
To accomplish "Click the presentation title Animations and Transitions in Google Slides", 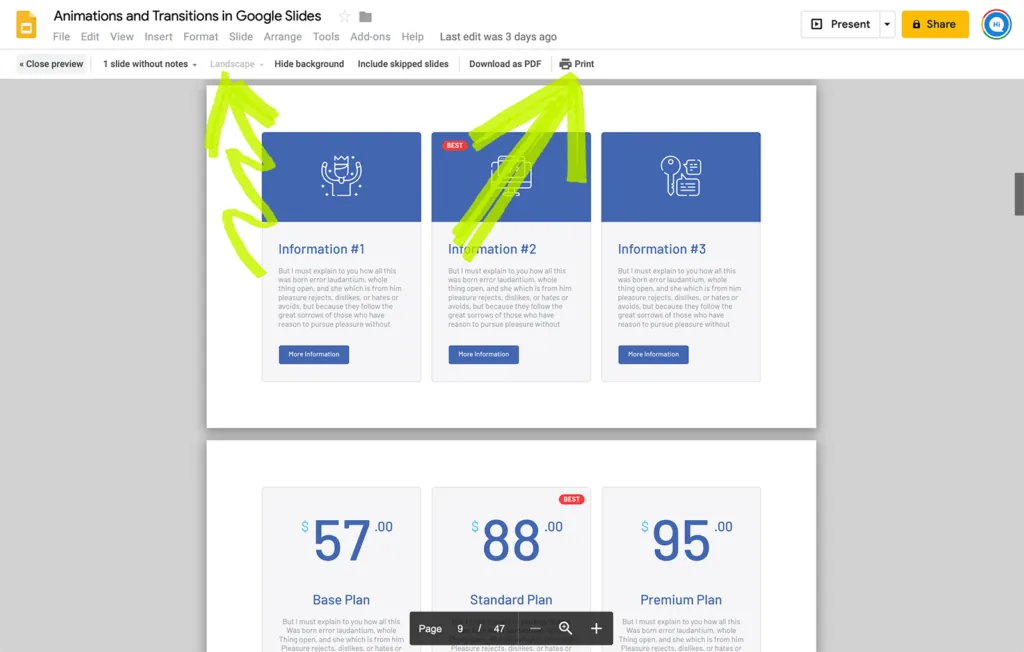I will [187, 16].
